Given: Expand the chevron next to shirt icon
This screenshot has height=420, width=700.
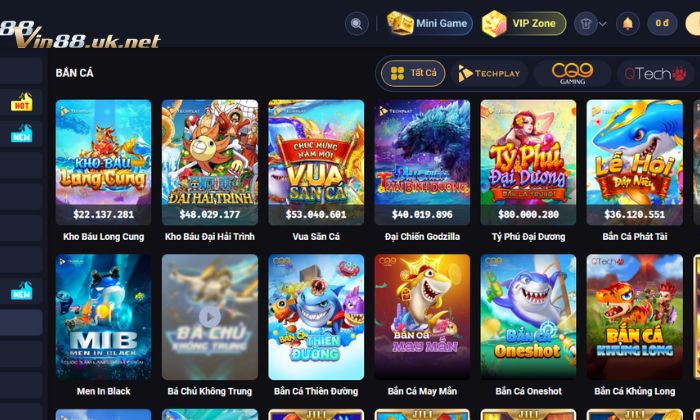Looking at the screenshot, I should pos(603,24).
